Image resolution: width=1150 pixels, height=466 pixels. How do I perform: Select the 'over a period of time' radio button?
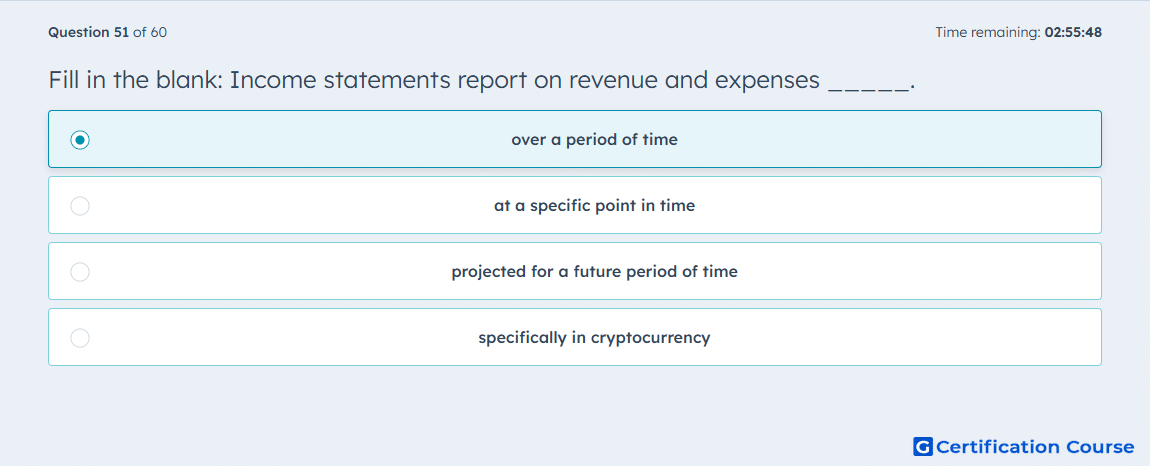point(80,139)
